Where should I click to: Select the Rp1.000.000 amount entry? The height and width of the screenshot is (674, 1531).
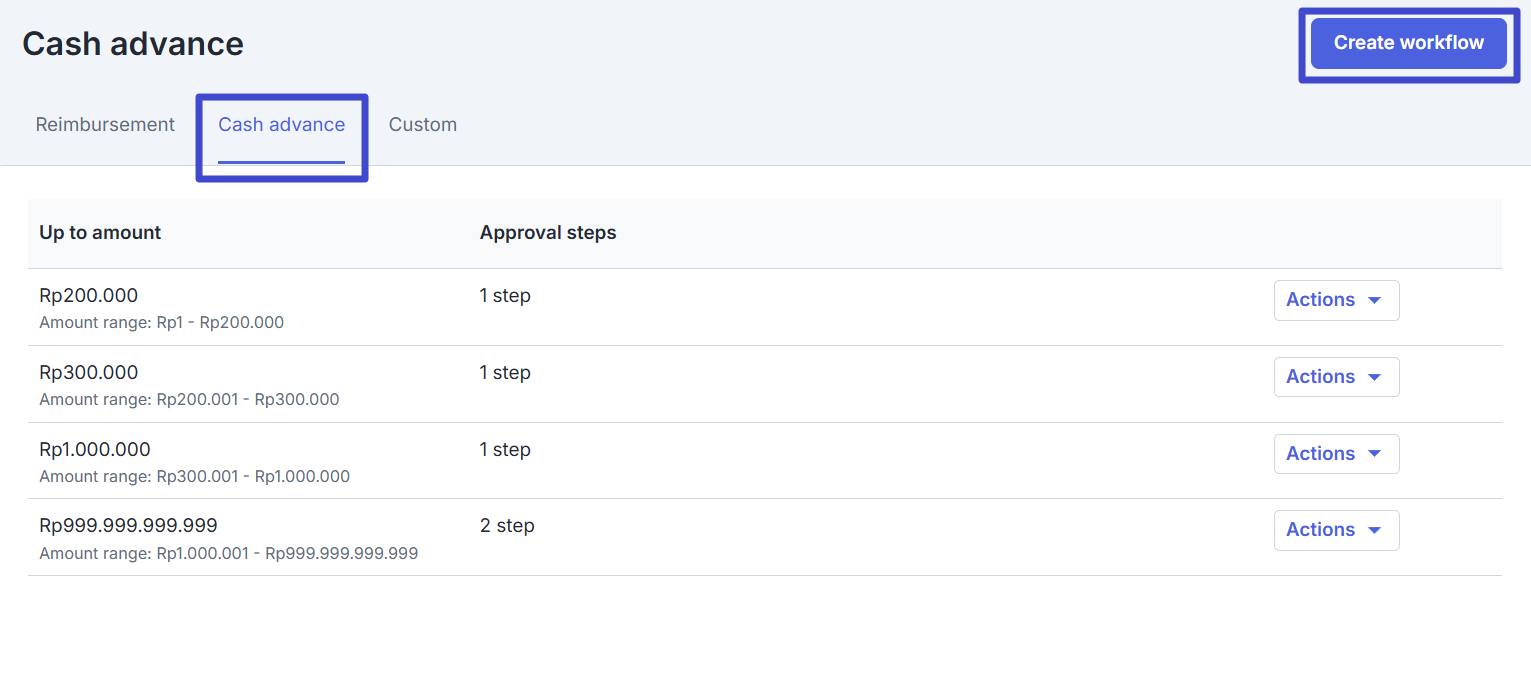point(95,450)
